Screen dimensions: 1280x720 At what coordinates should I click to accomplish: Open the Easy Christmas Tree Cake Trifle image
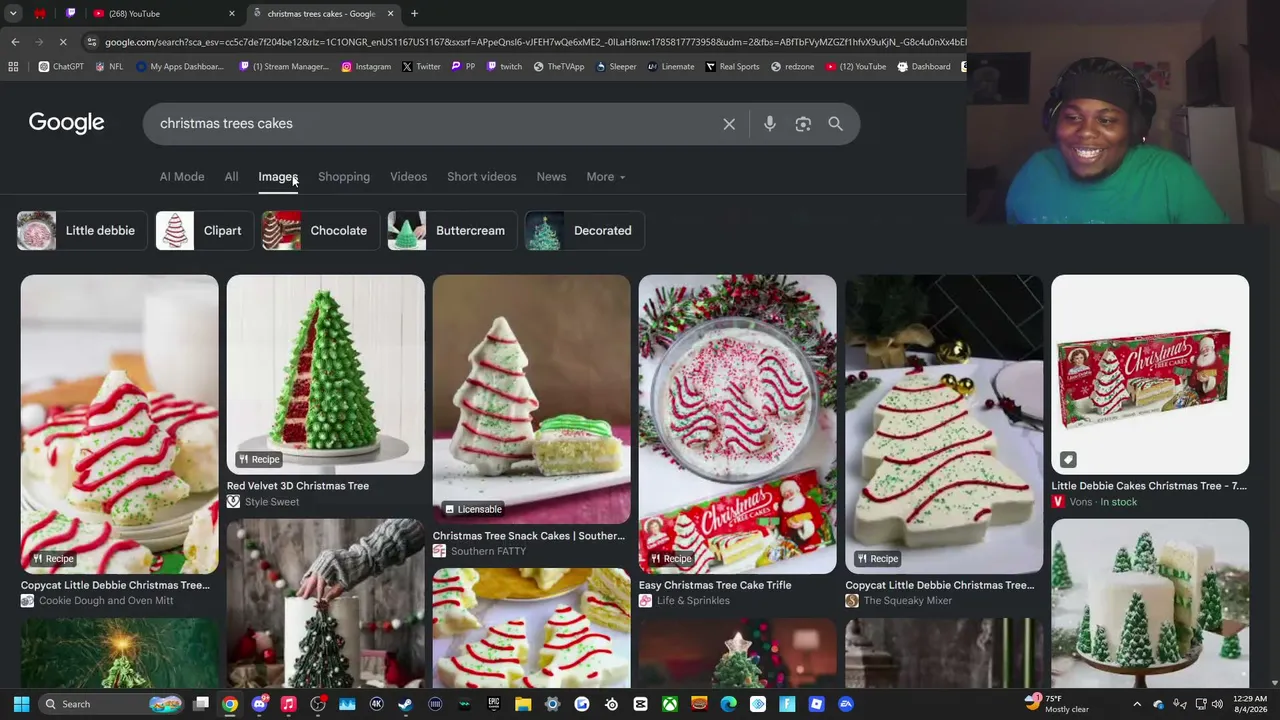pyautogui.click(x=737, y=424)
